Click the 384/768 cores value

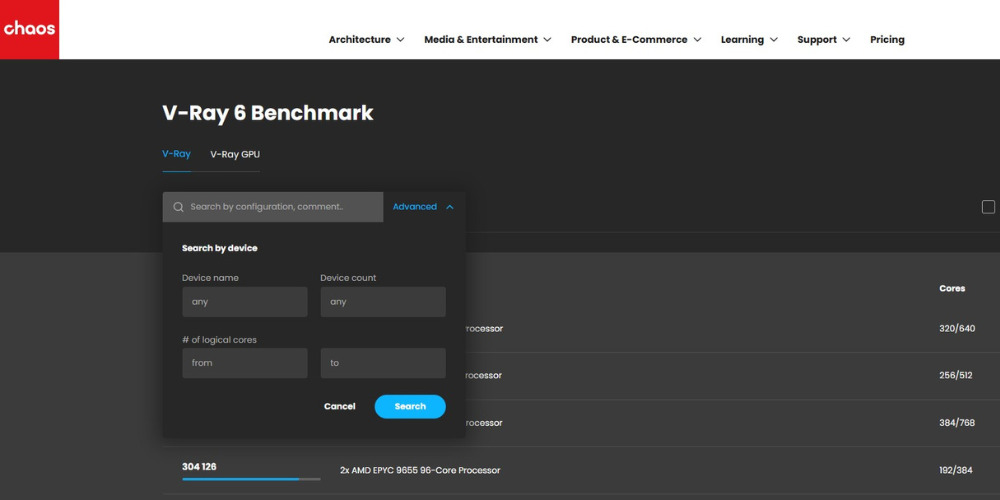[957, 423]
